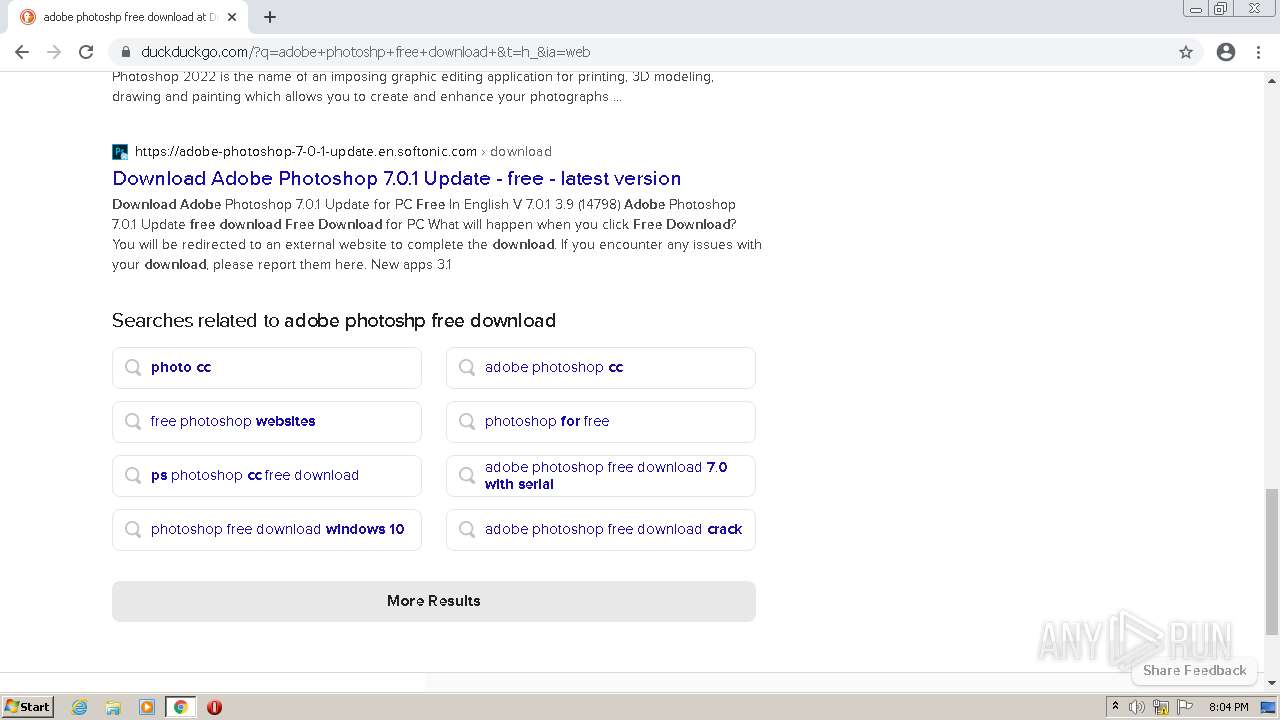The width and height of the screenshot is (1280, 720).
Task: Open a new tab with the plus button
Action: point(270,17)
